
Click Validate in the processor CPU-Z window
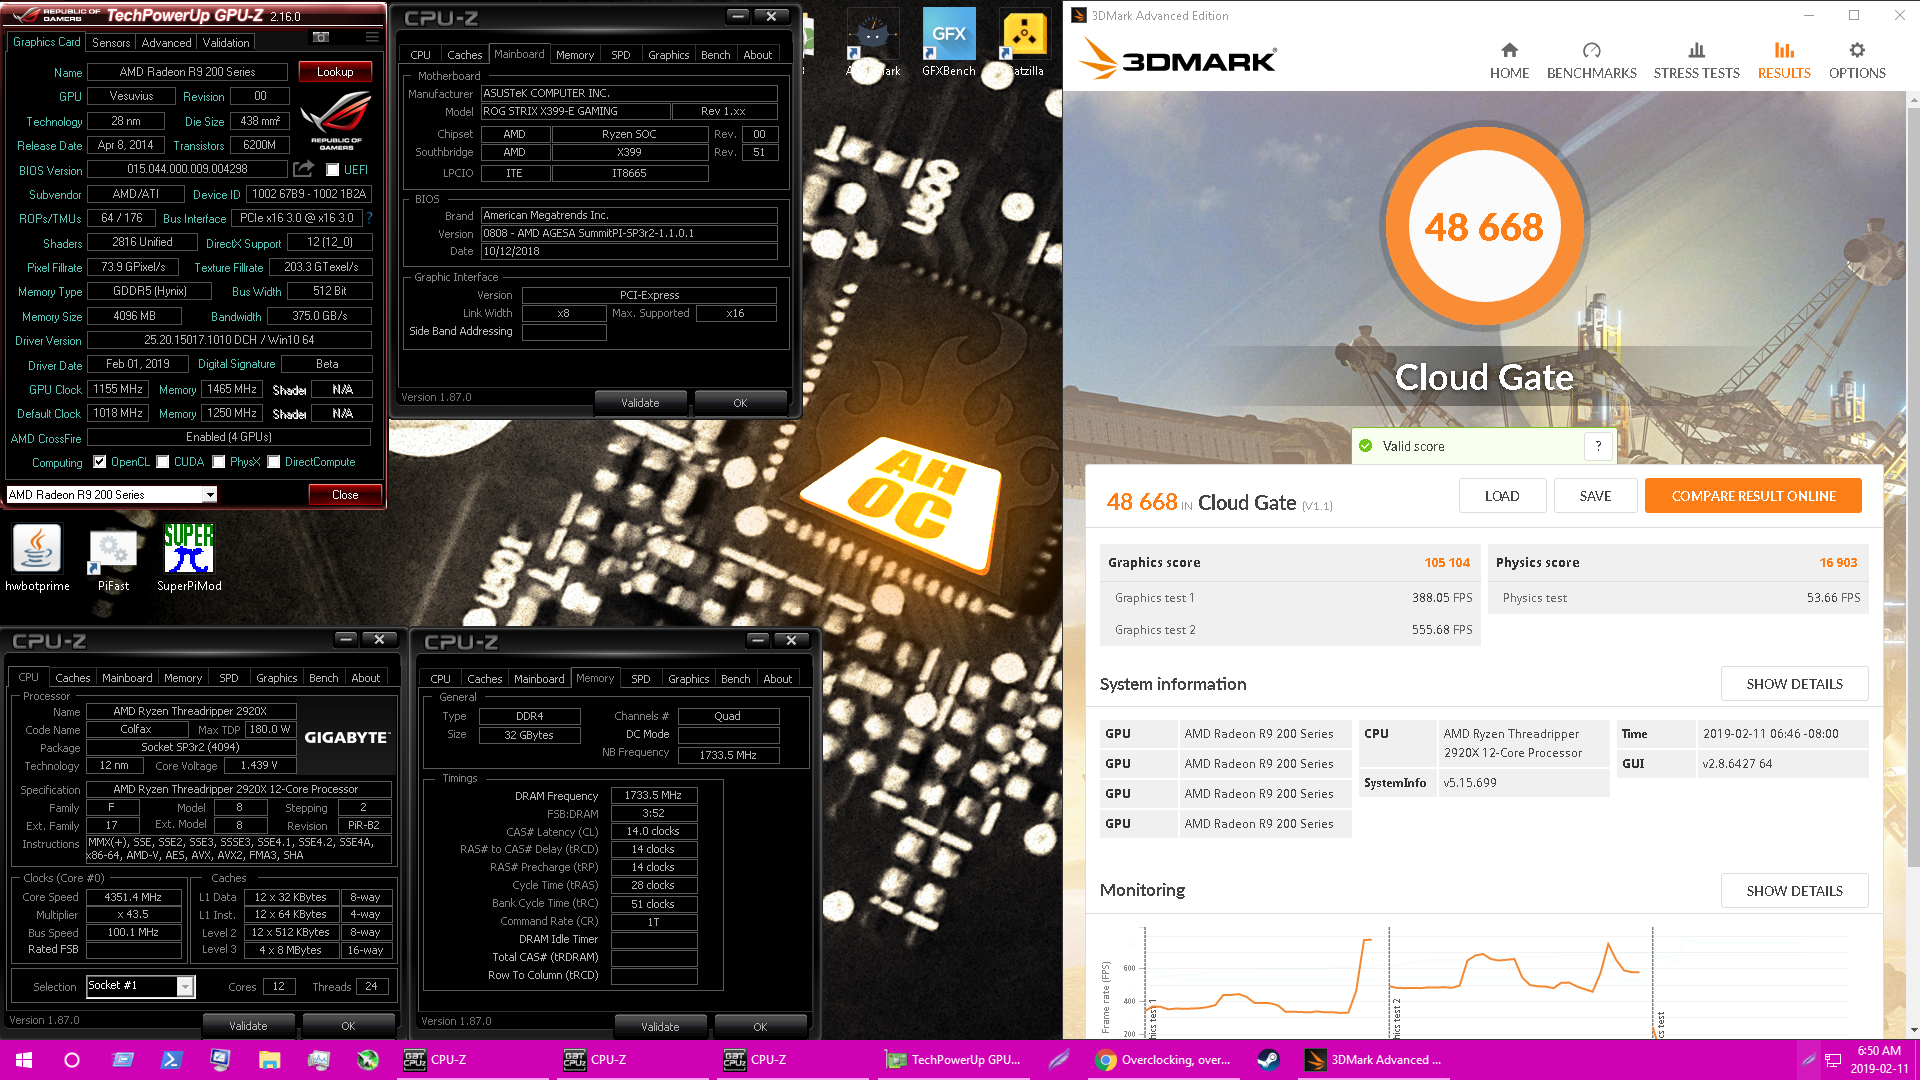coord(248,1026)
